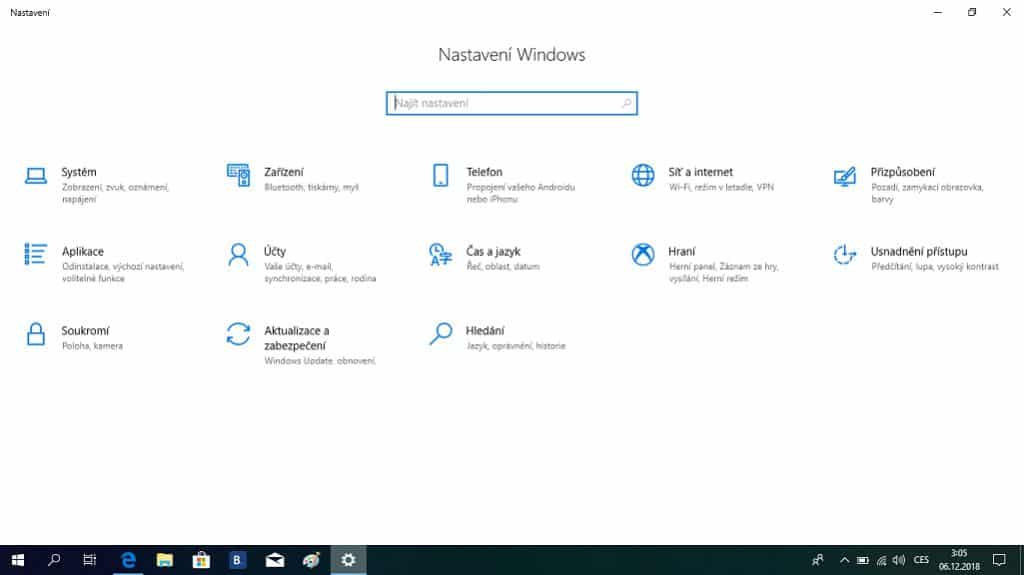The width and height of the screenshot is (1024, 575).
Task: Select the Settings gear on taskbar
Action: tap(348, 560)
